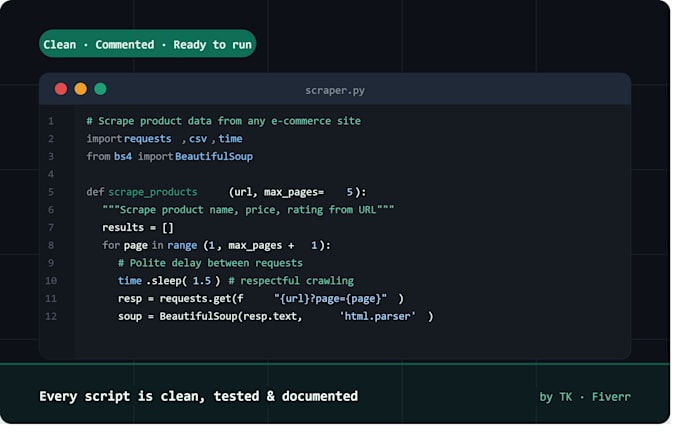Click the "(url, max_pages=" parameters

click(x=276, y=193)
